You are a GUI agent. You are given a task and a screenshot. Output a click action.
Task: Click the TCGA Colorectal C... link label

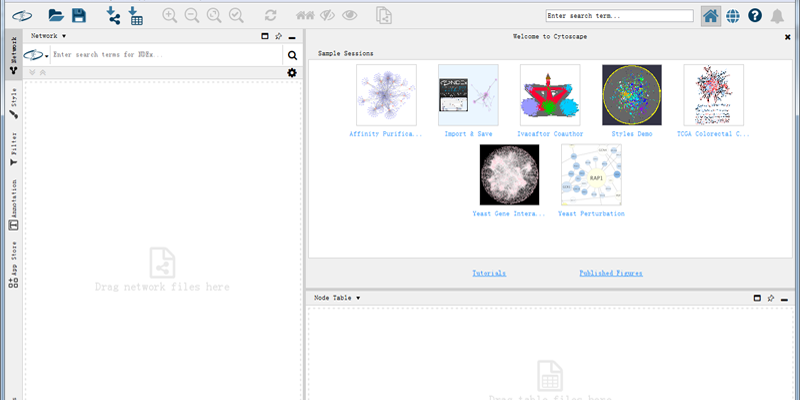(x=714, y=134)
